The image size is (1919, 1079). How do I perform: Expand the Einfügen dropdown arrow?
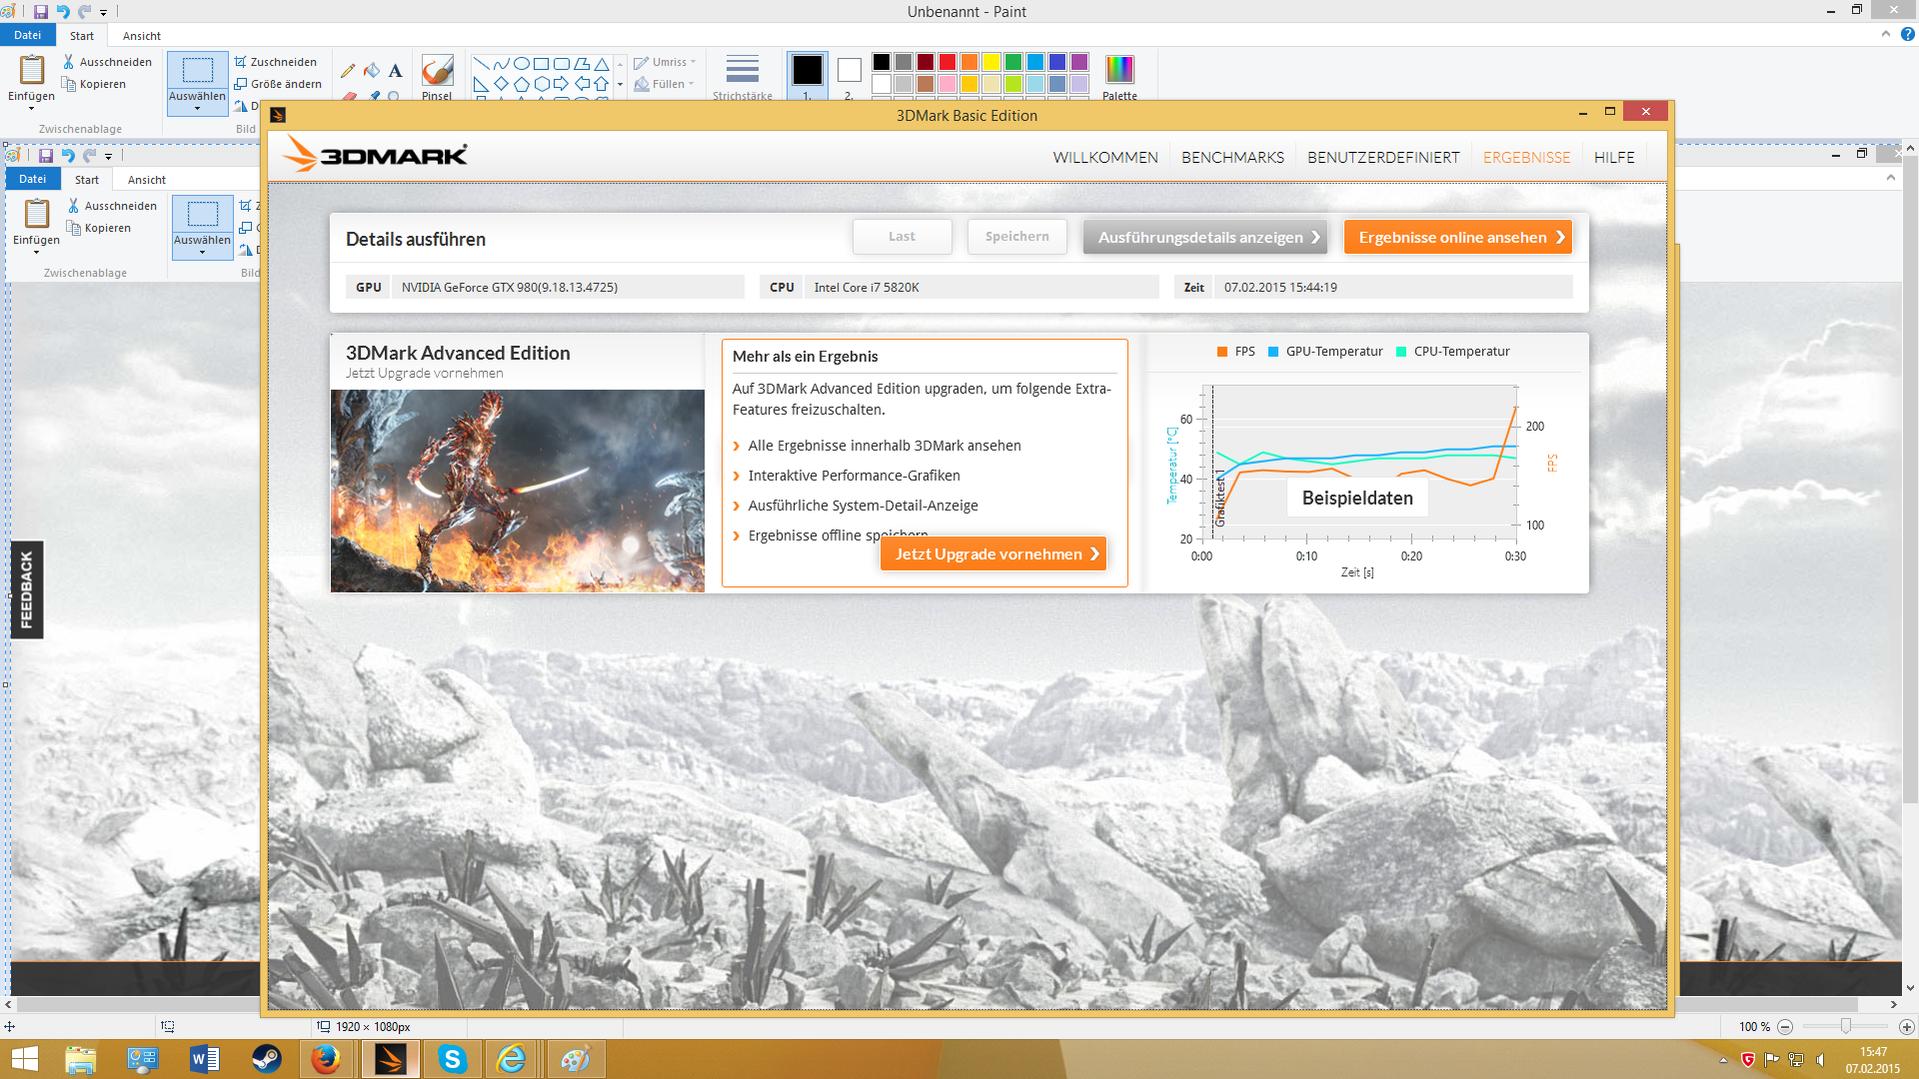[31, 108]
